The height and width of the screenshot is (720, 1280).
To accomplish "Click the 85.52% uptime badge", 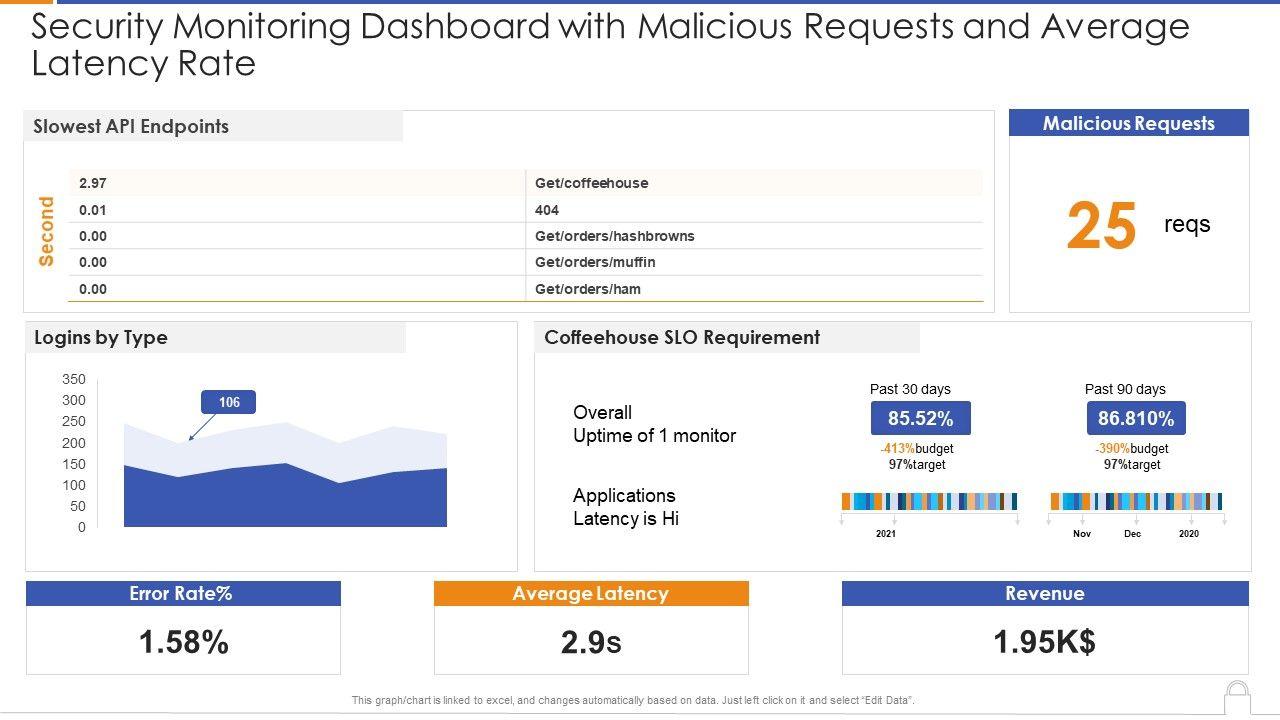I will [921, 418].
